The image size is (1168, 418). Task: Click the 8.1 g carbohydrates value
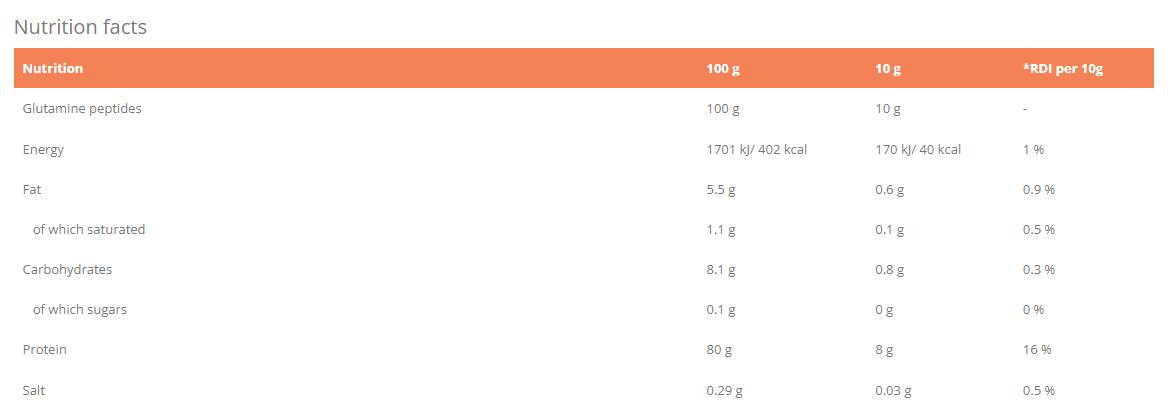click(721, 269)
